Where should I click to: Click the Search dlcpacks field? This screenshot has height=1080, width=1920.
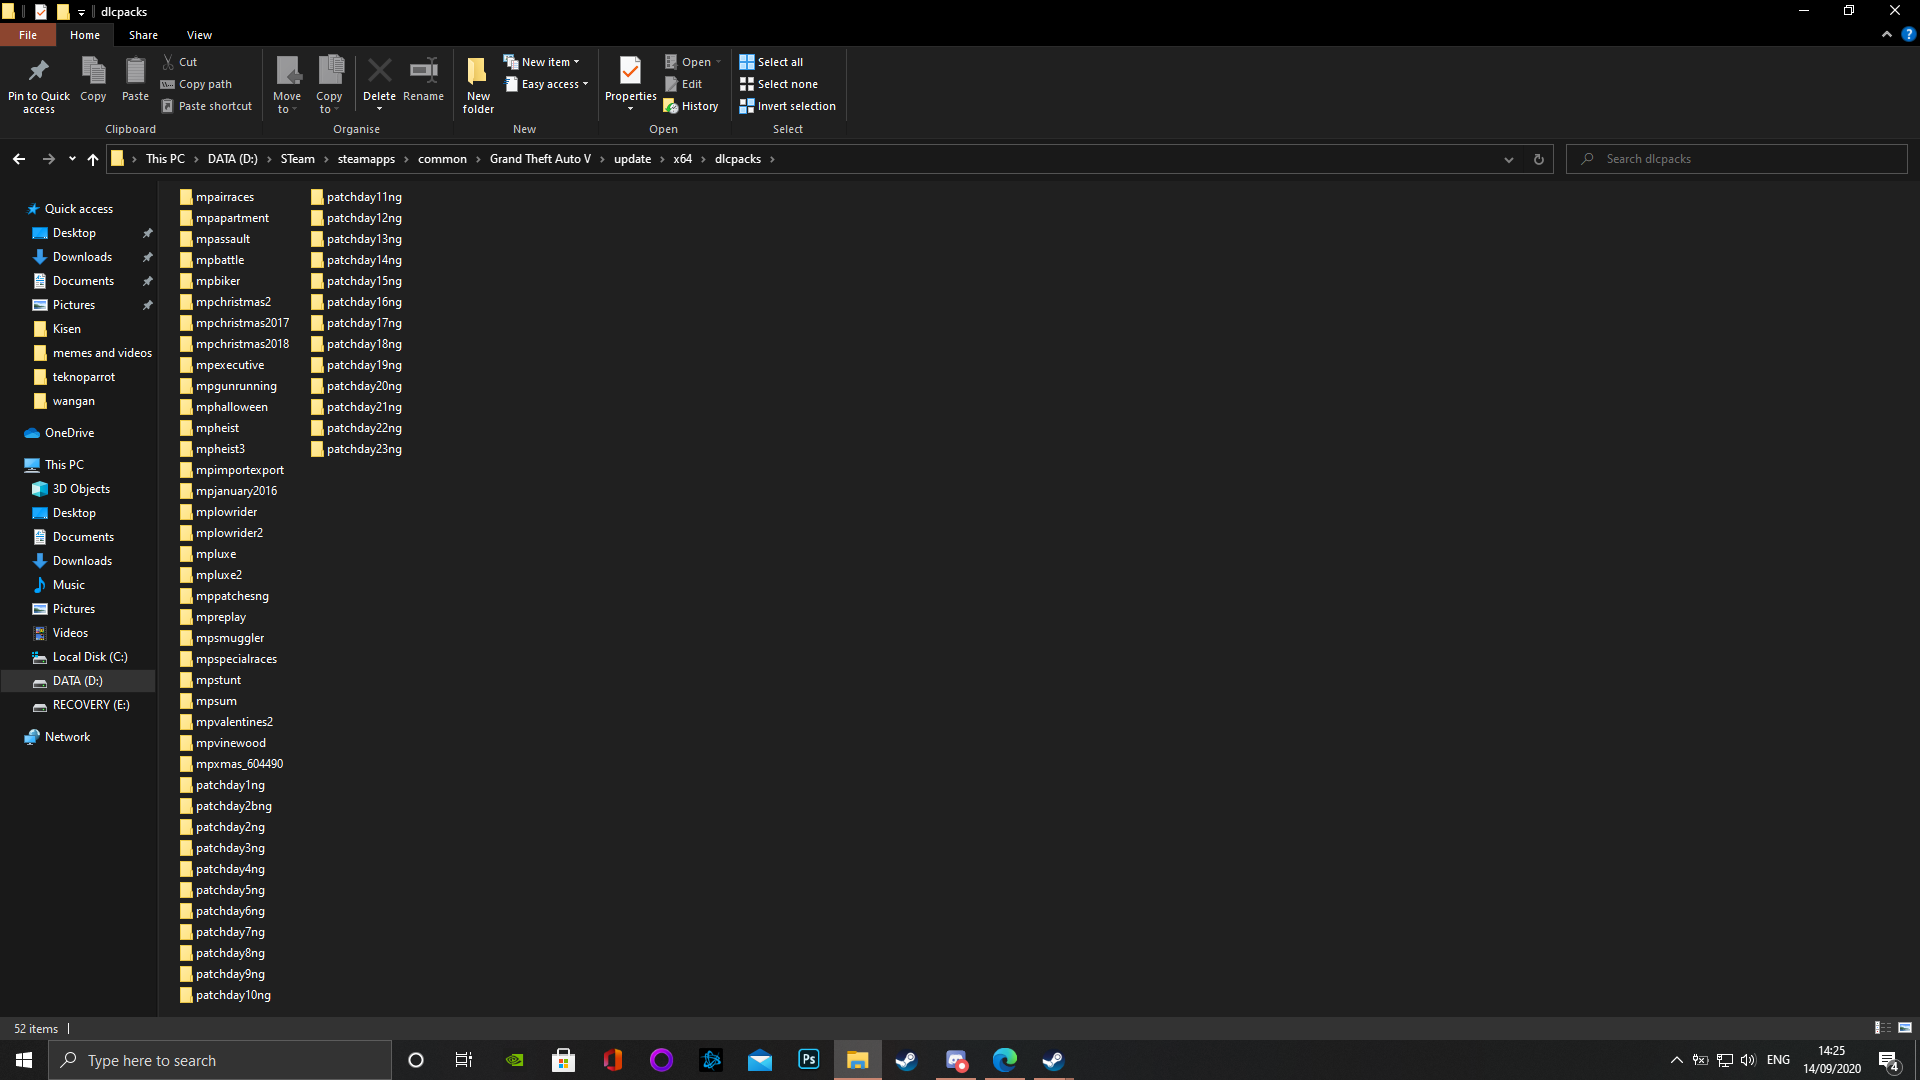(x=1737, y=159)
